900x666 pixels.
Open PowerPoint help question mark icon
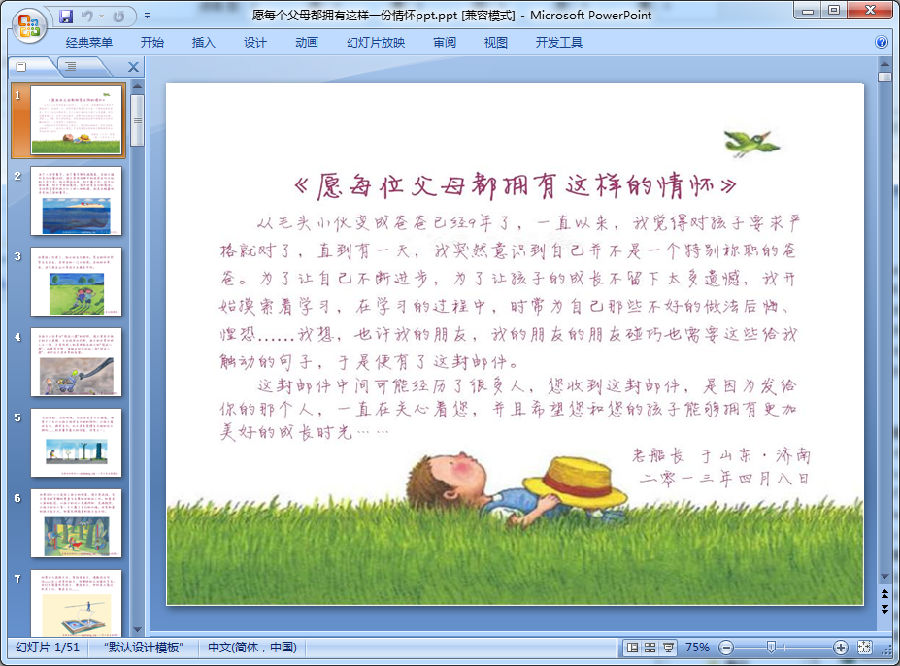pos(882,42)
